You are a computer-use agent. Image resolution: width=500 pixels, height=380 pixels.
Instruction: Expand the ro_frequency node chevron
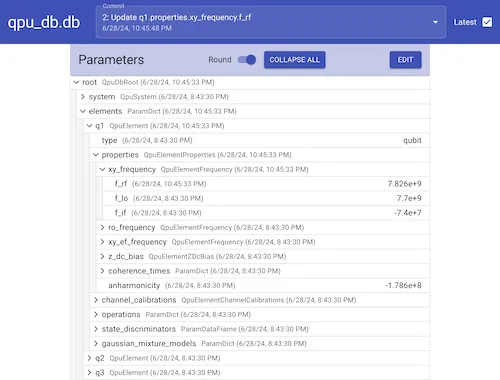(102, 227)
